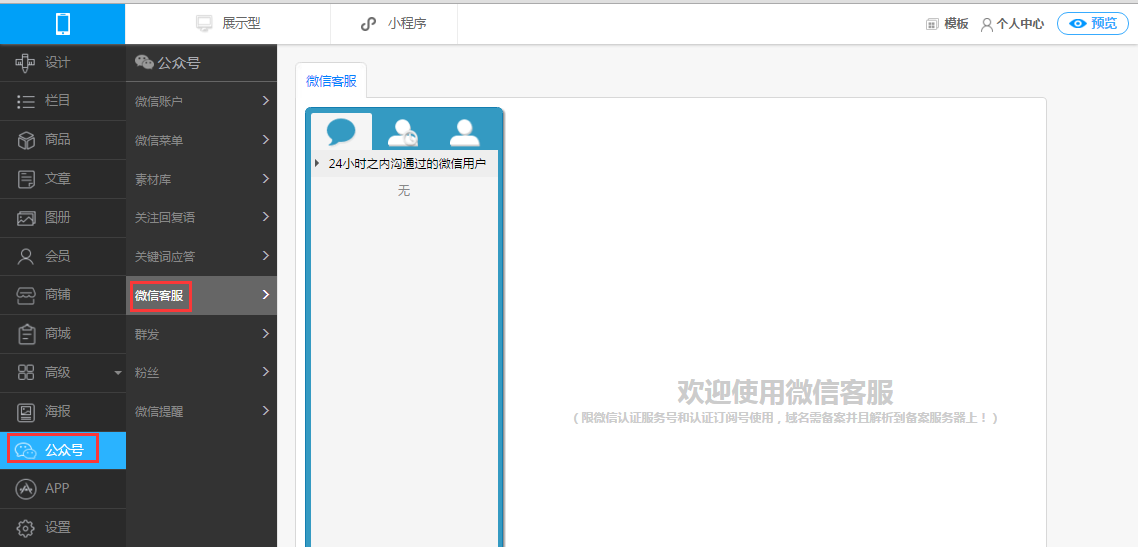Image resolution: width=1138 pixels, height=547 pixels.
Task: Collapse 24小时之内沟通过的微信用户 triangle
Action: [x=317, y=164]
